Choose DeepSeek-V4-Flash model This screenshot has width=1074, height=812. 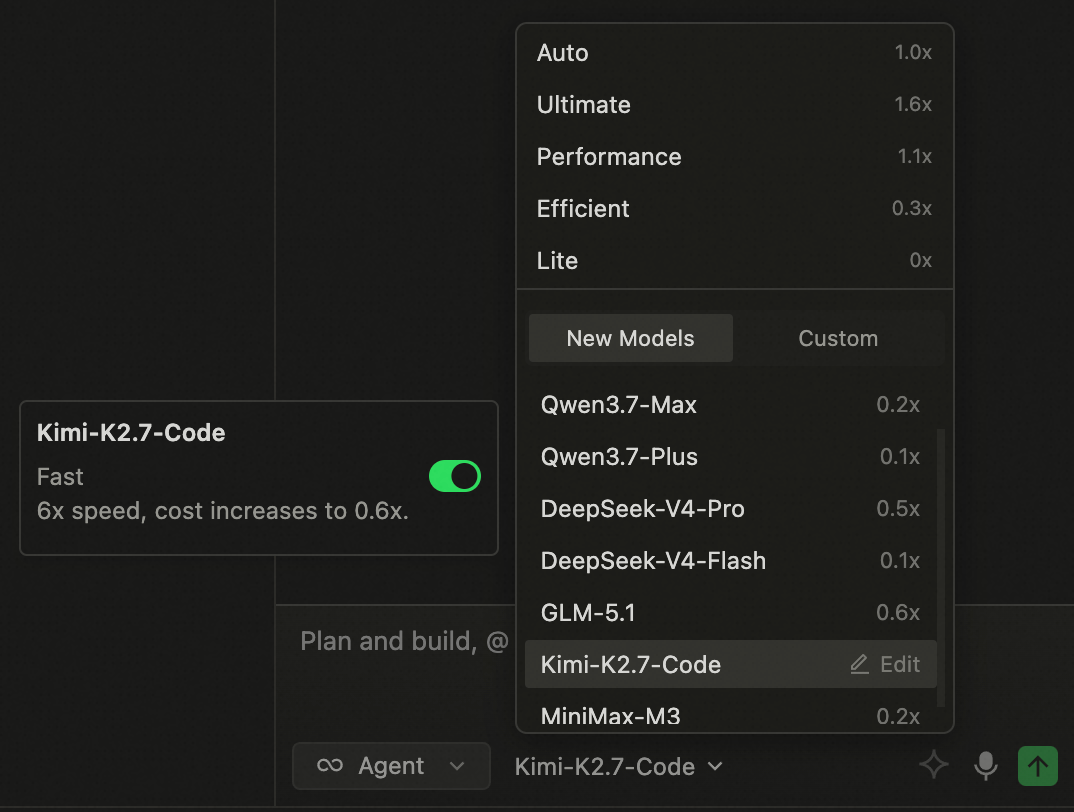pos(730,561)
